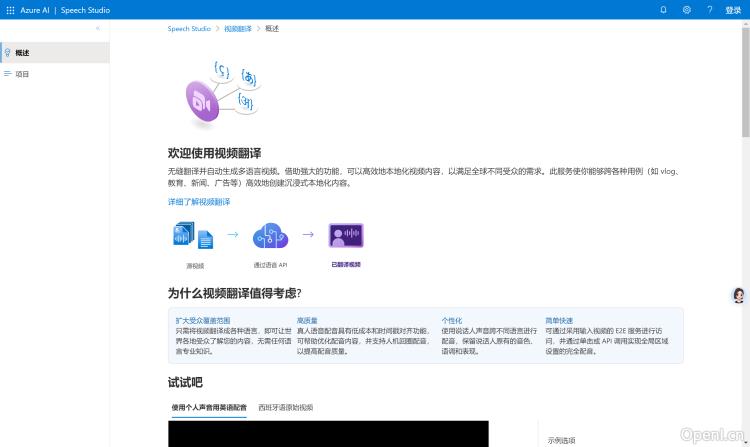This screenshot has height=447, width=750.
Task: Select the 使用个人声音用英语配音 tab
Action: [x=209, y=408]
